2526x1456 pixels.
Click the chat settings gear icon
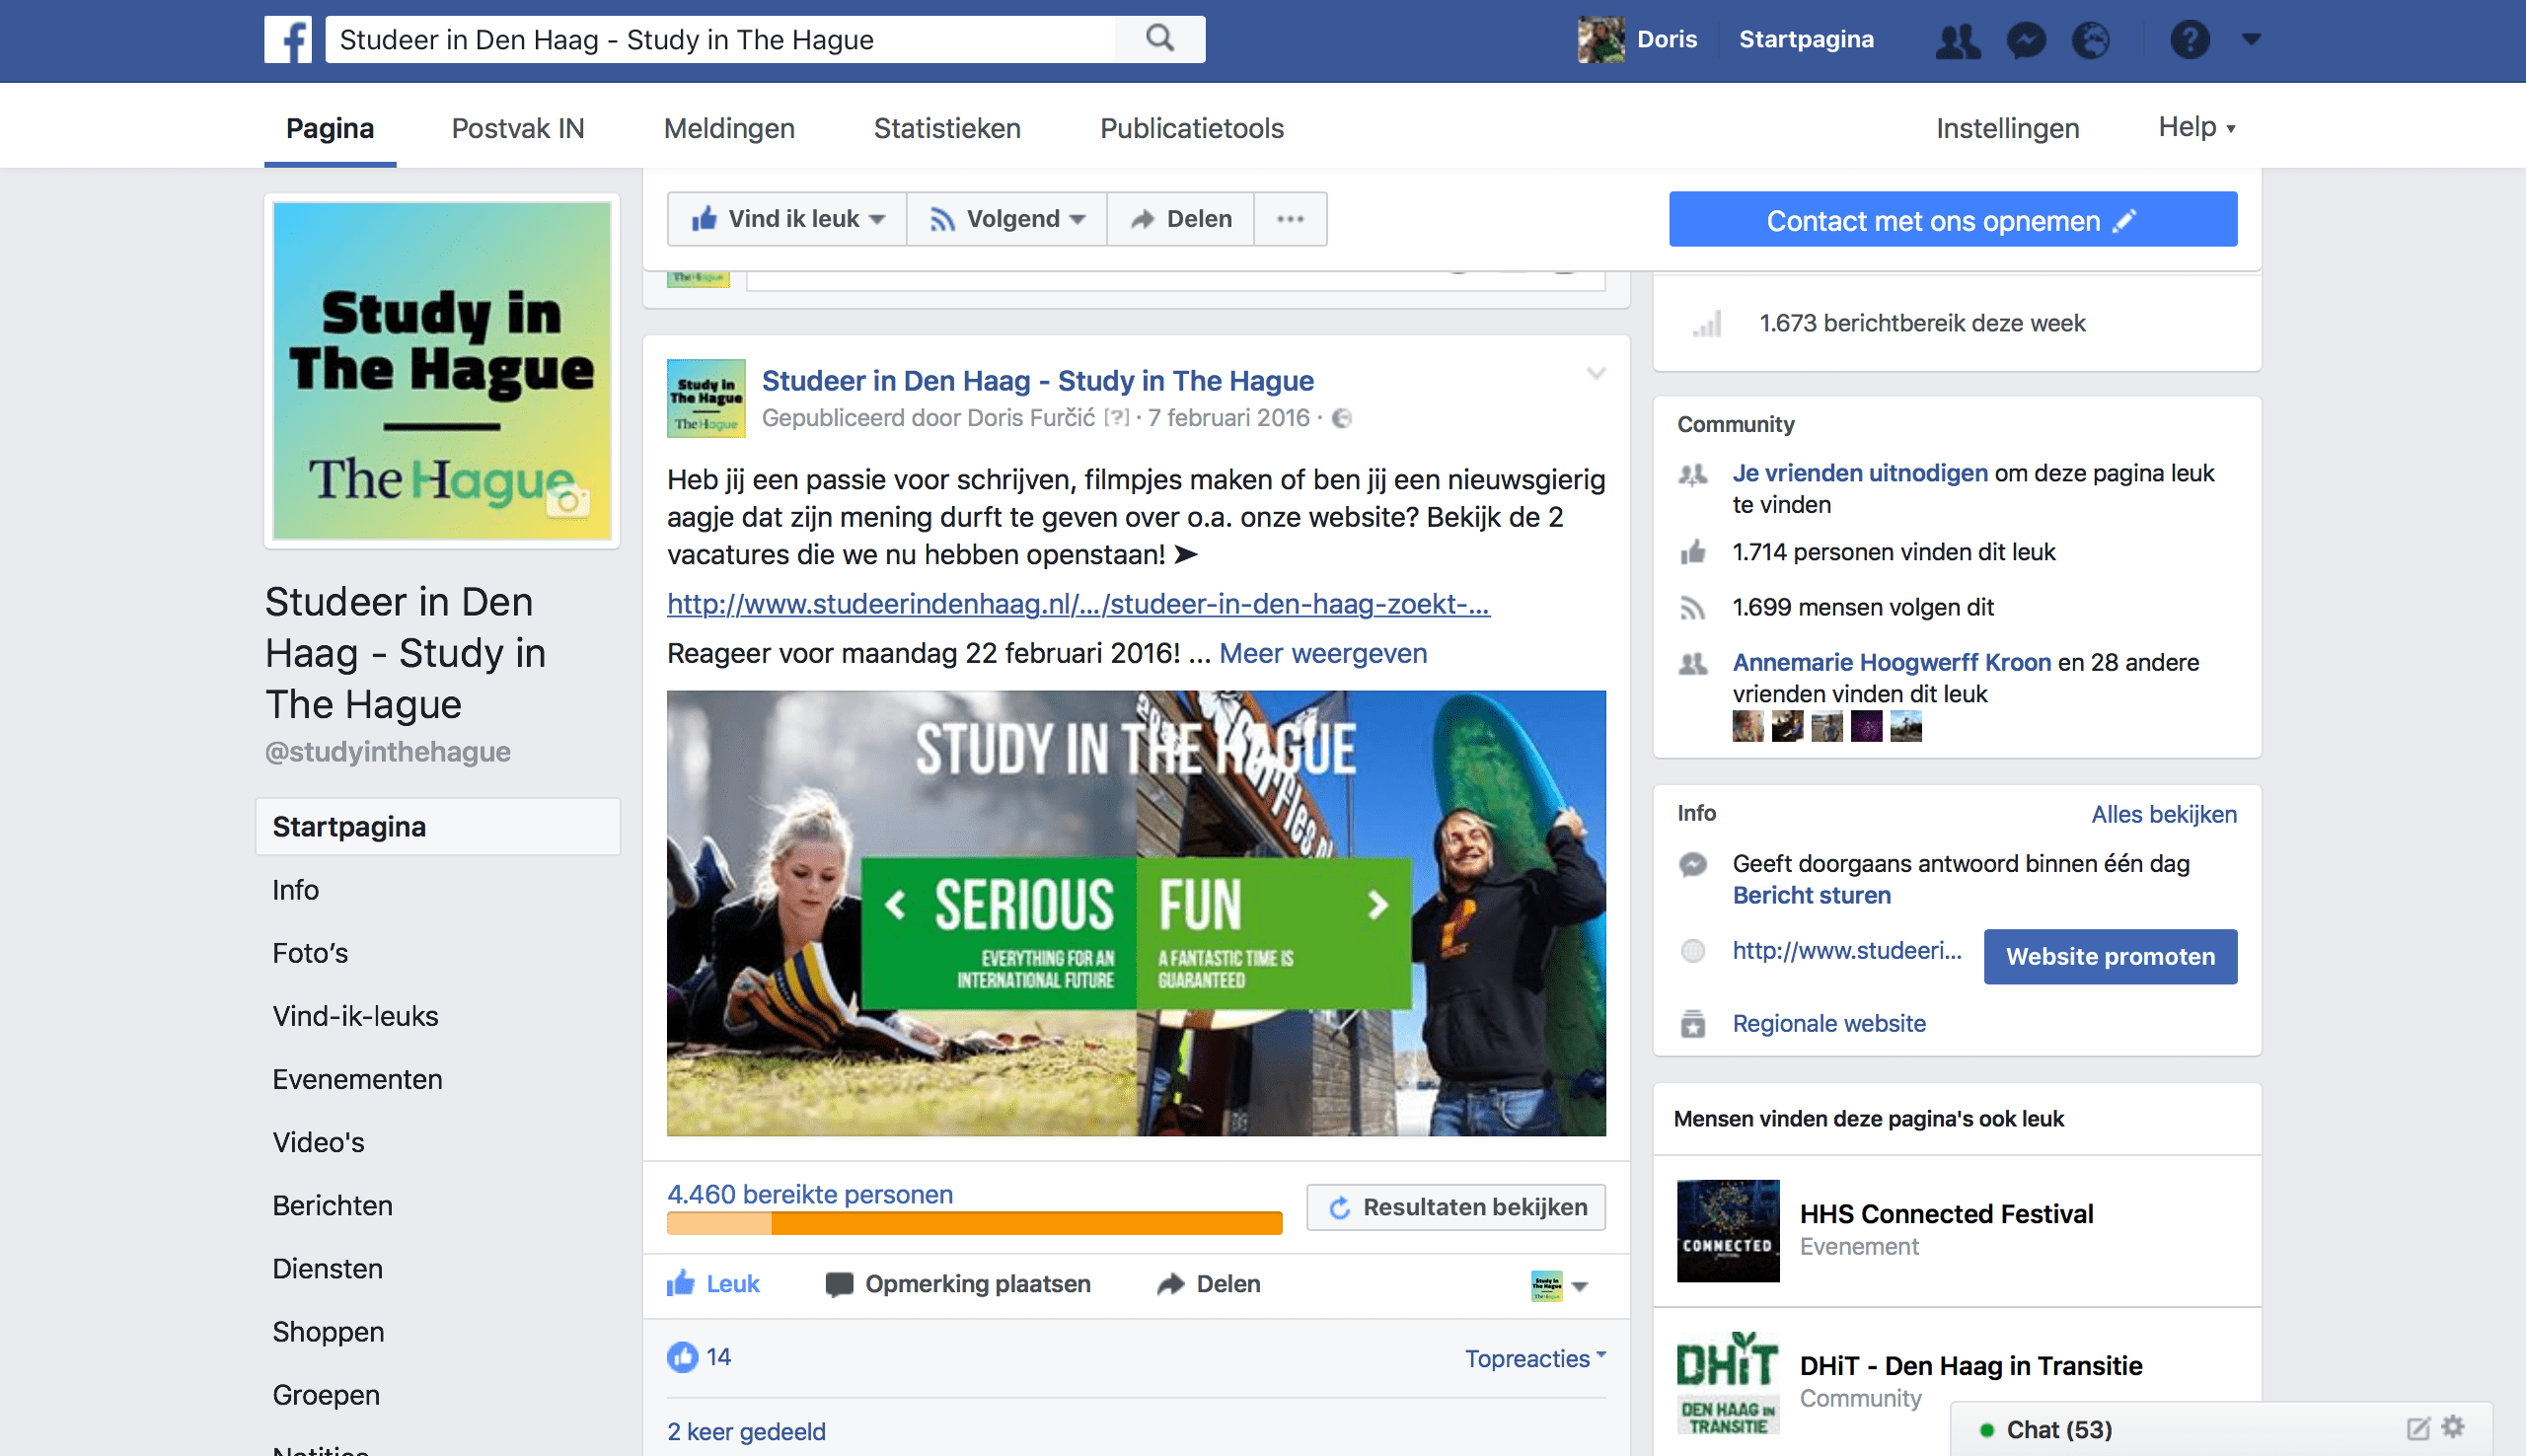pyautogui.click(x=2453, y=1427)
